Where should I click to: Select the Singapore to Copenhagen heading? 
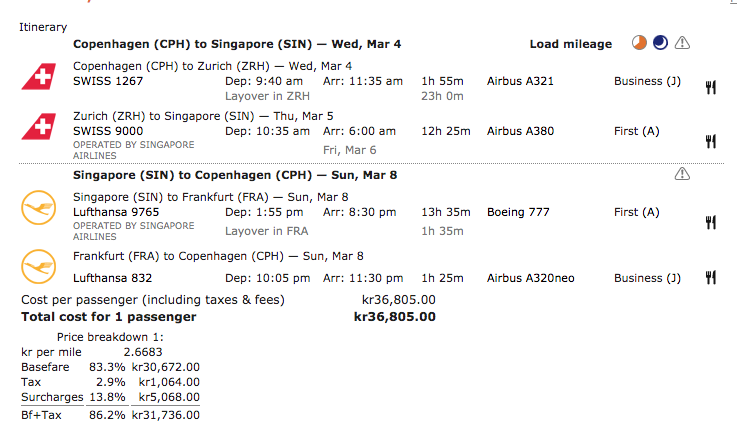[x=235, y=175]
